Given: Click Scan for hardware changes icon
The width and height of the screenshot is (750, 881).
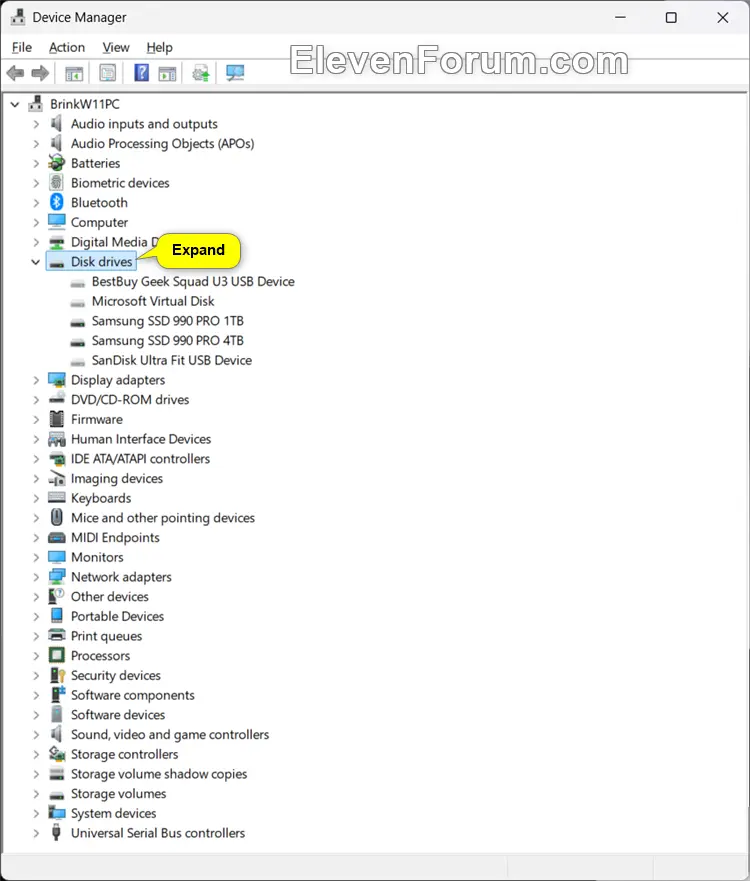Looking at the screenshot, I should (x=235, y=73).
